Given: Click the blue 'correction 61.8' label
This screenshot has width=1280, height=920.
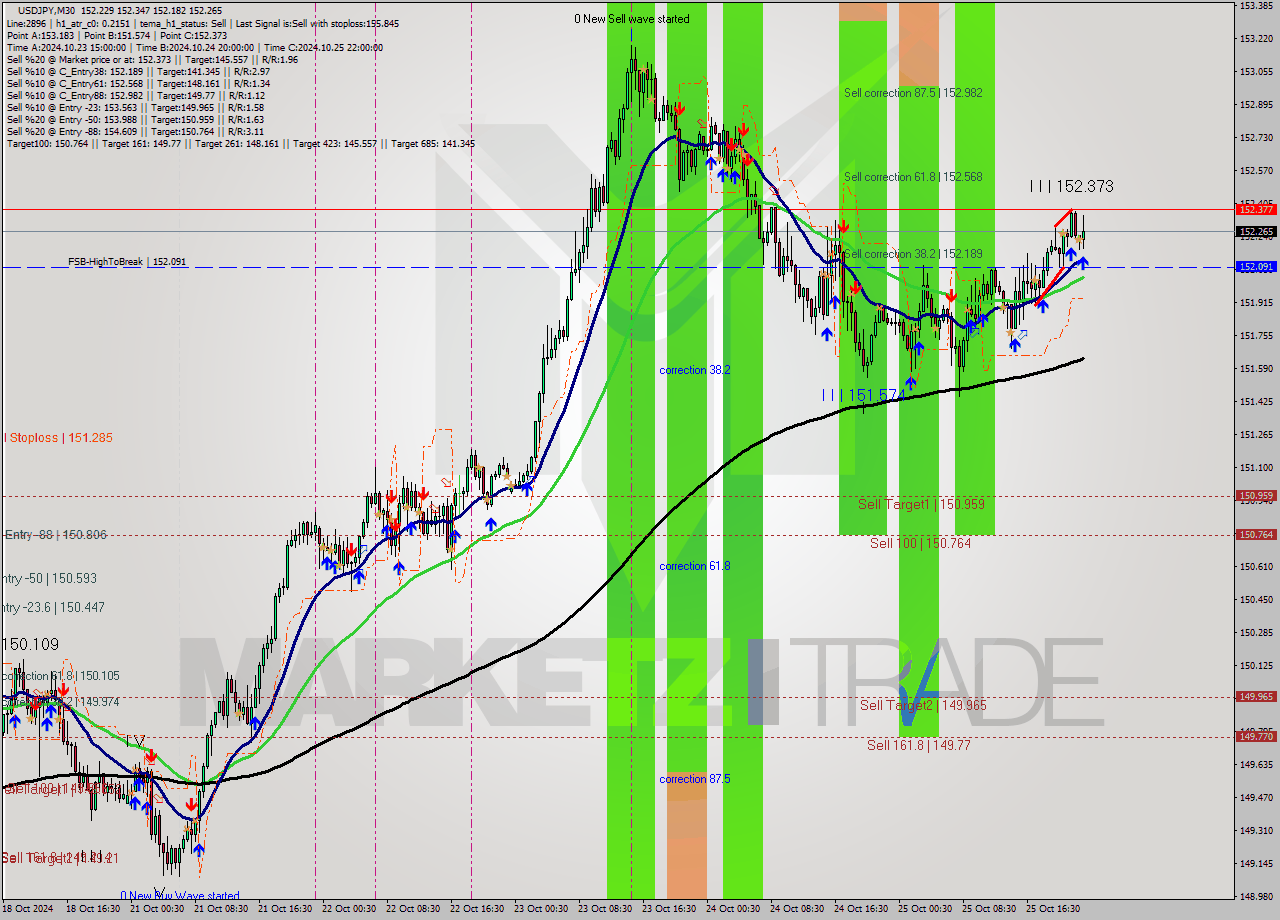Looking at the screenshot, I should (694, 566).
